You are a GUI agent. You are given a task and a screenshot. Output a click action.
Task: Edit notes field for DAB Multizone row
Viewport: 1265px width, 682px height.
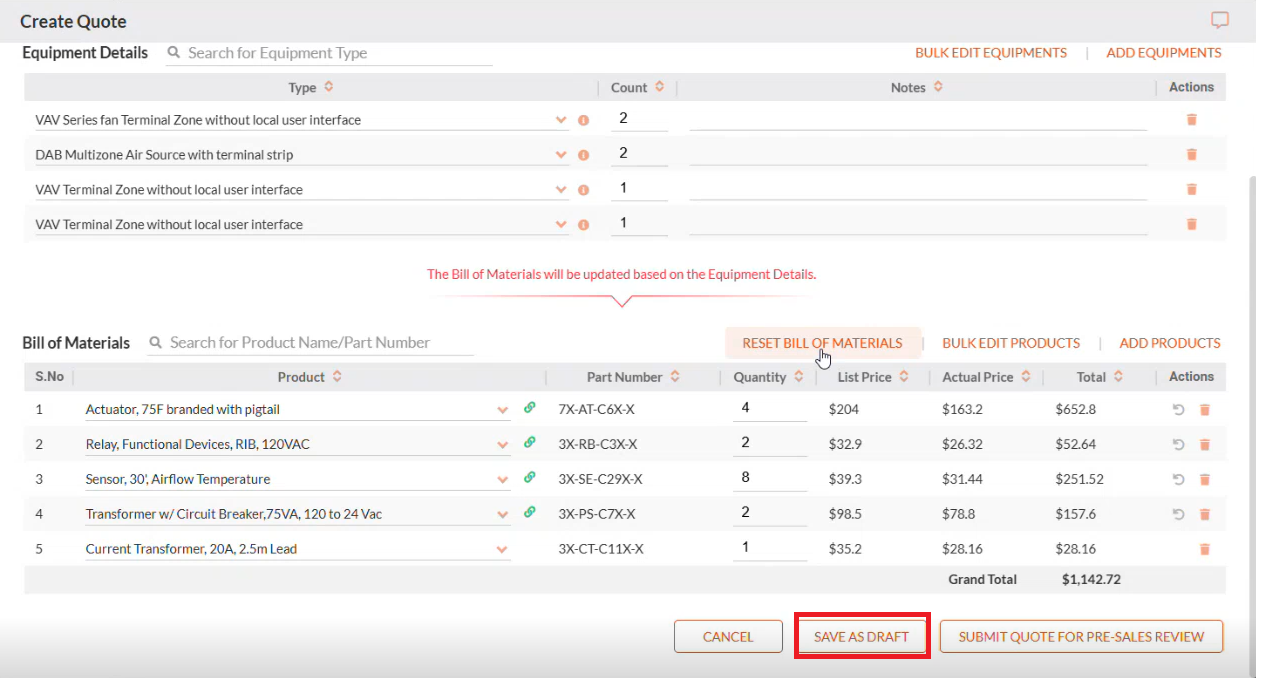pos(918,154)
